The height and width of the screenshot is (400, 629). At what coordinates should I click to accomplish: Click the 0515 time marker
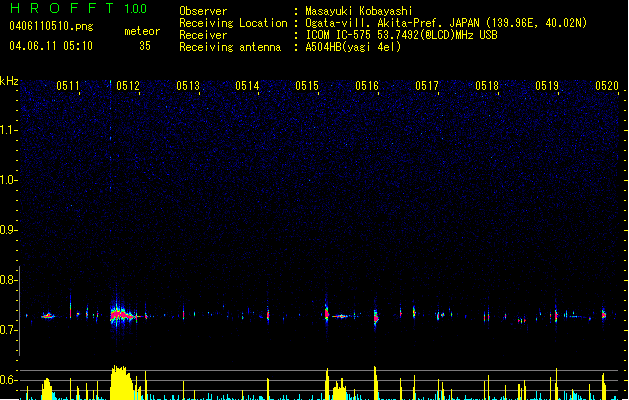point(307,86)
